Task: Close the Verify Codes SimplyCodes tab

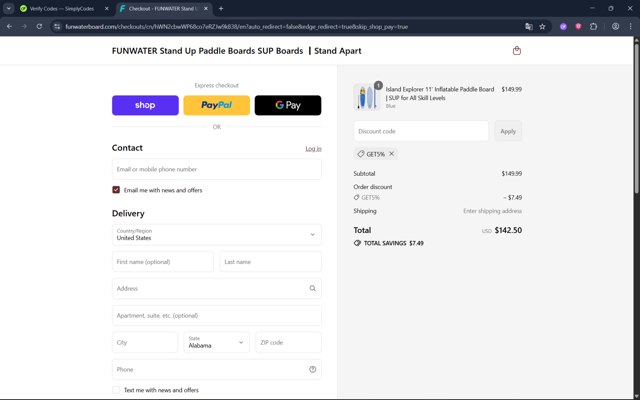Action: [107, 9]
